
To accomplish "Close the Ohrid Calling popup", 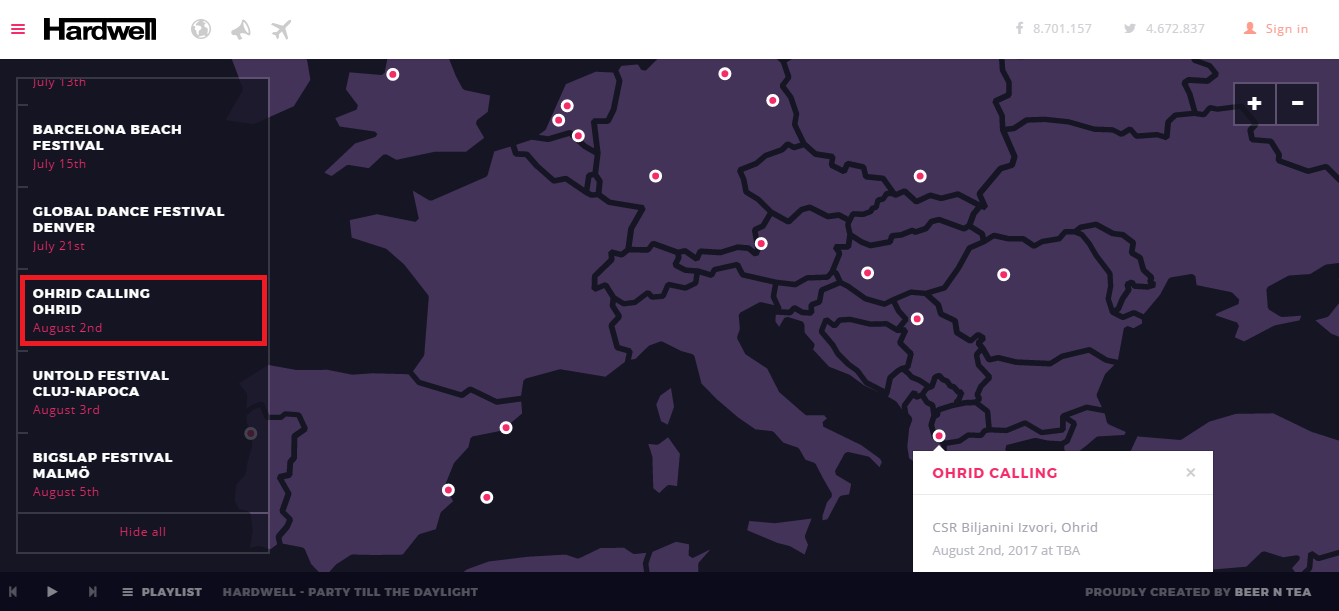I will (1190, 473).
